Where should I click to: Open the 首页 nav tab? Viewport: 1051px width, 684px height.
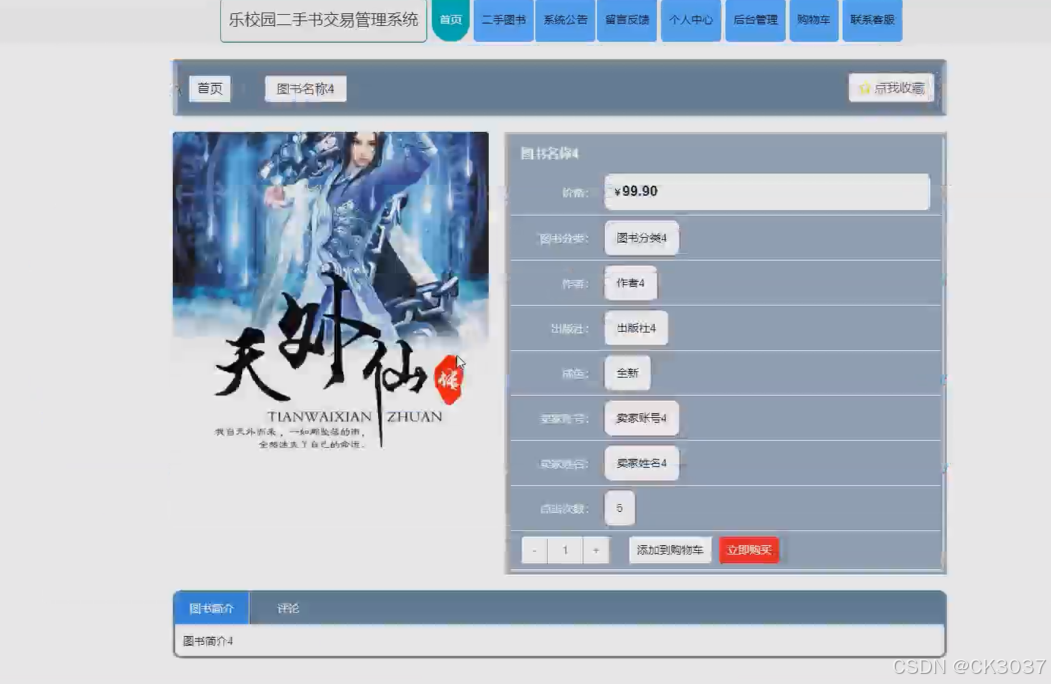coord(450,20)
